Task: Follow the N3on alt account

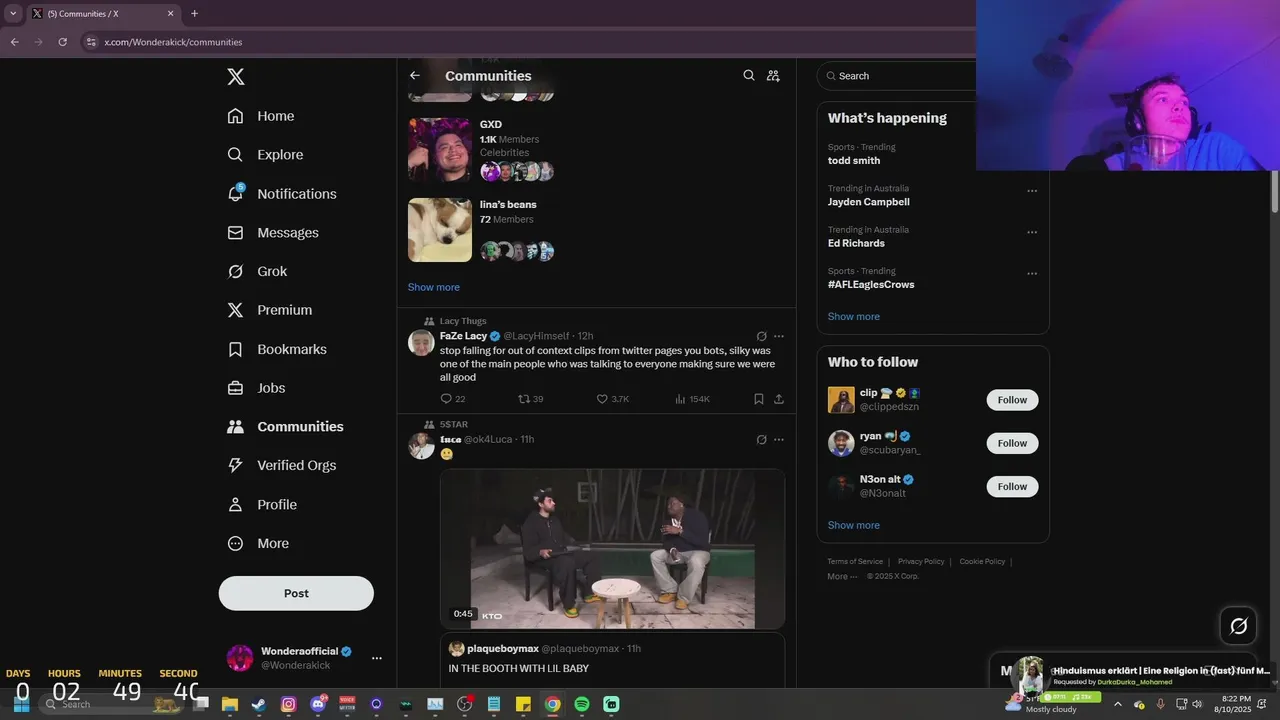Action: pyautogui.click(x=1012, y=487)
